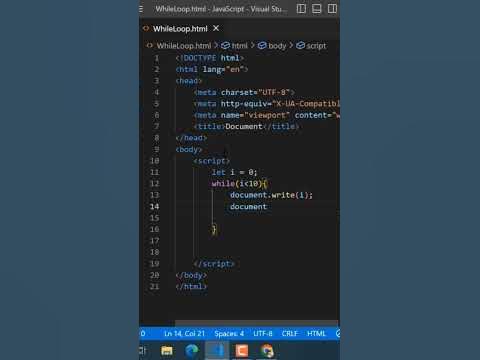Click the <body> tag on line 9
480x360 pixels.
[x=189, y=150]
